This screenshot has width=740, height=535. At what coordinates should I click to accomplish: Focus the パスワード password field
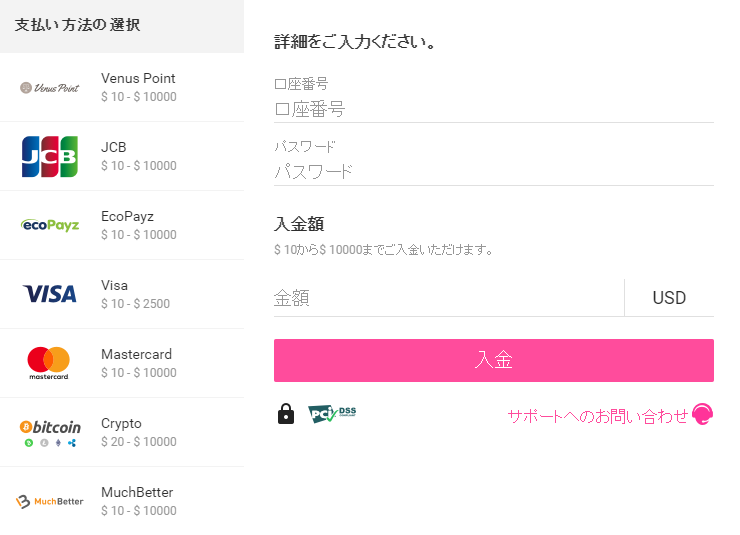pyautogui.click(x=494, y=172)
